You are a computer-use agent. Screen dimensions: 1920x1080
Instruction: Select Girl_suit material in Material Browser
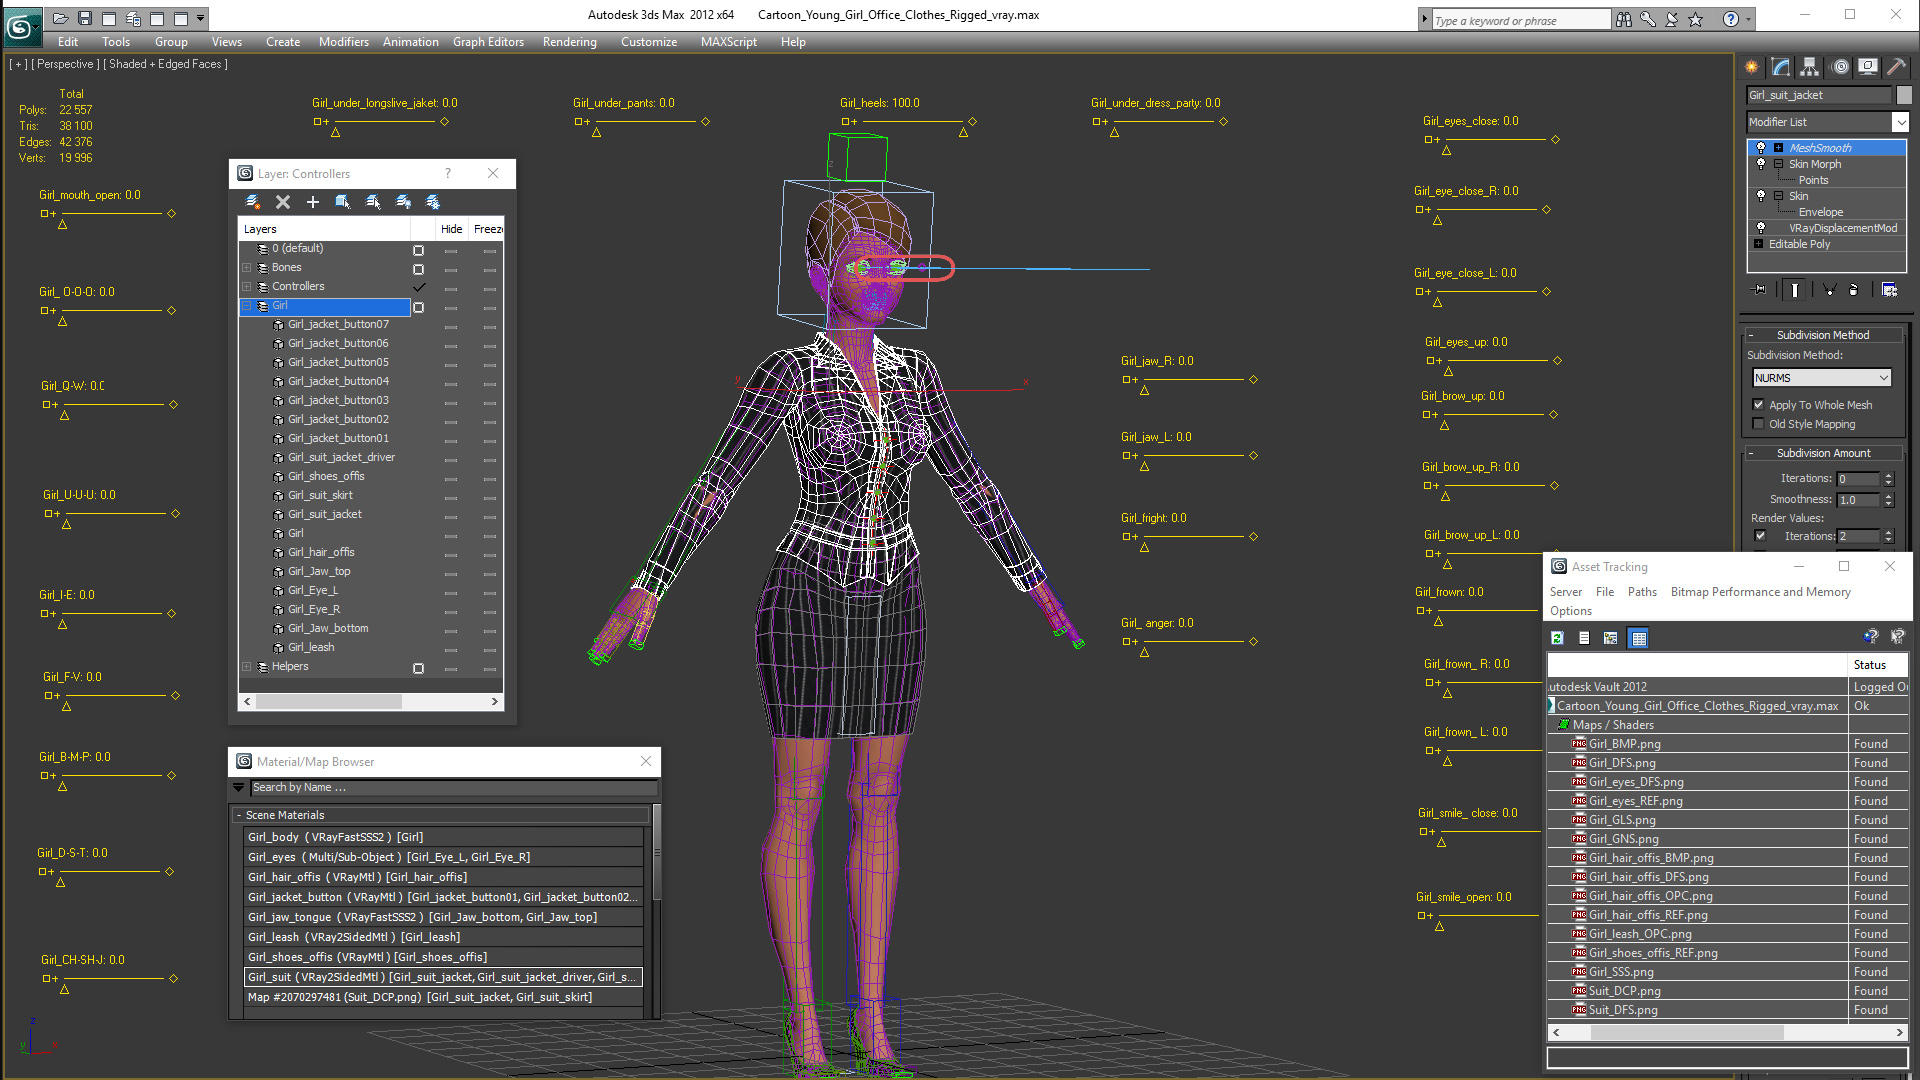click(x=443, y=977)
